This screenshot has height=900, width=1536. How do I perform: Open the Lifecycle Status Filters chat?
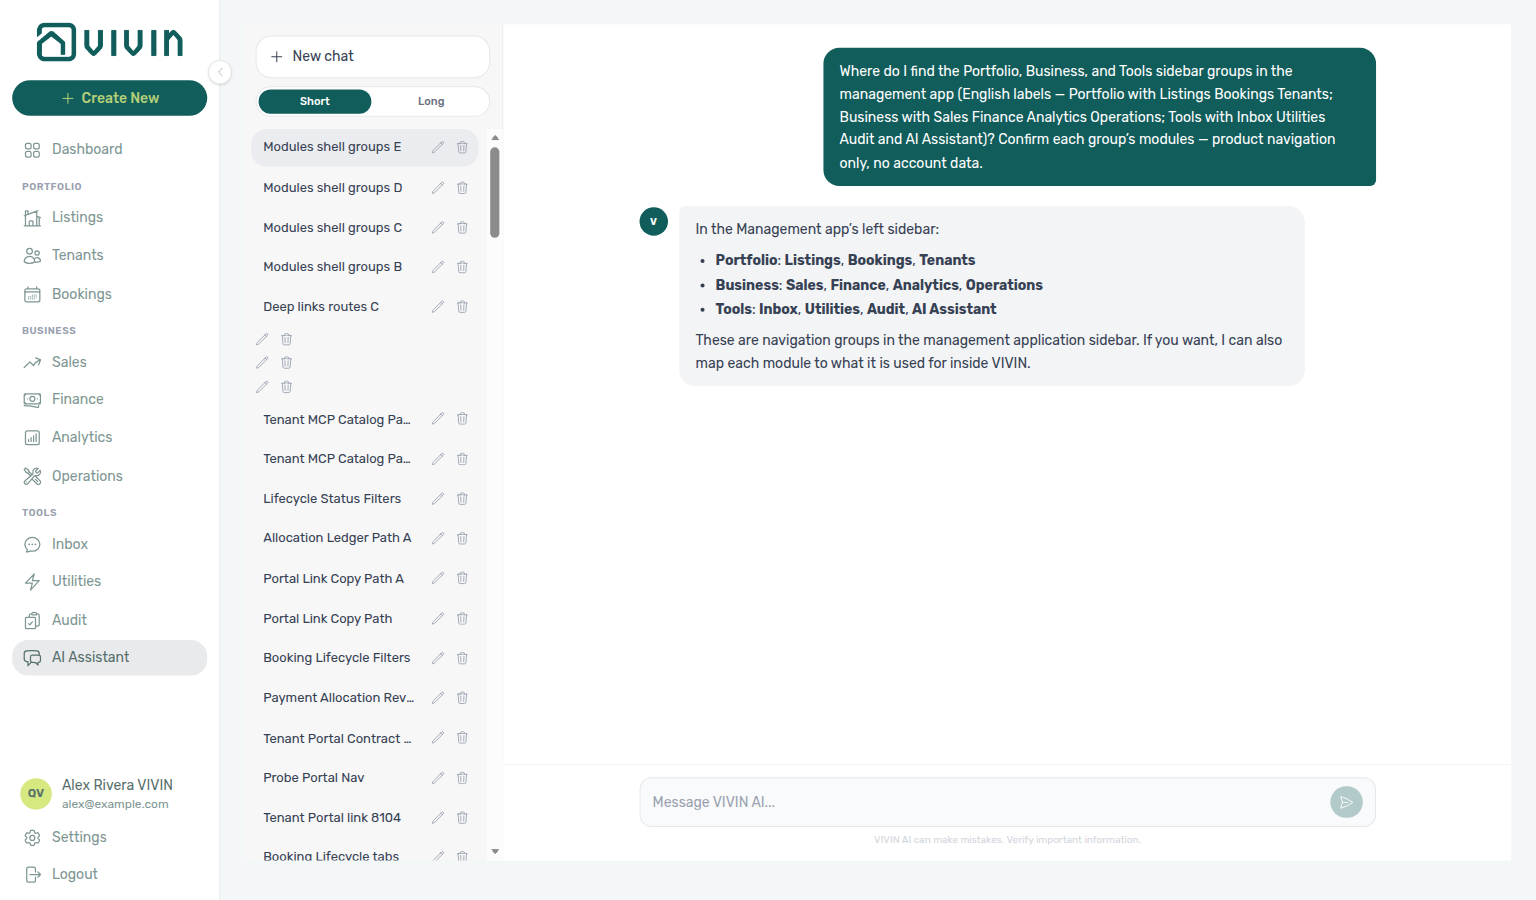pyautogui.click(x=332, y=499)
